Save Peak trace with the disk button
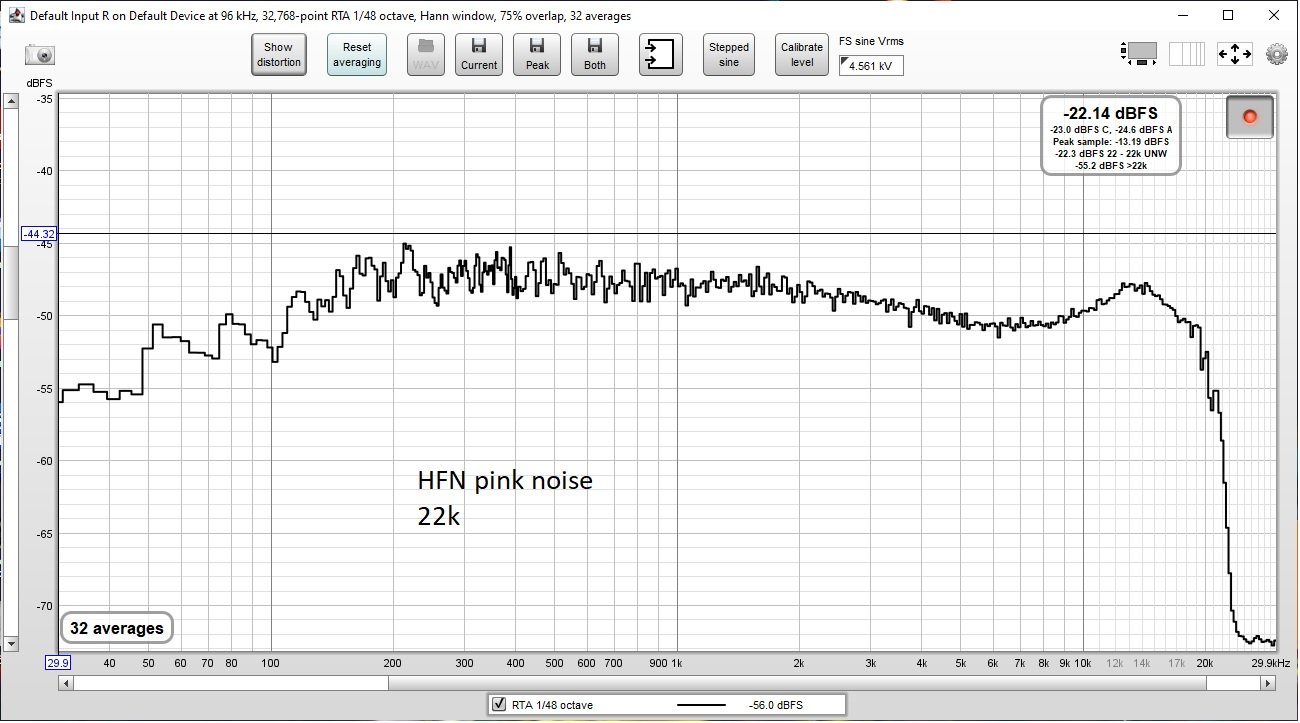The width and height of the screenshot is (1300, 723). click(537, 54)
